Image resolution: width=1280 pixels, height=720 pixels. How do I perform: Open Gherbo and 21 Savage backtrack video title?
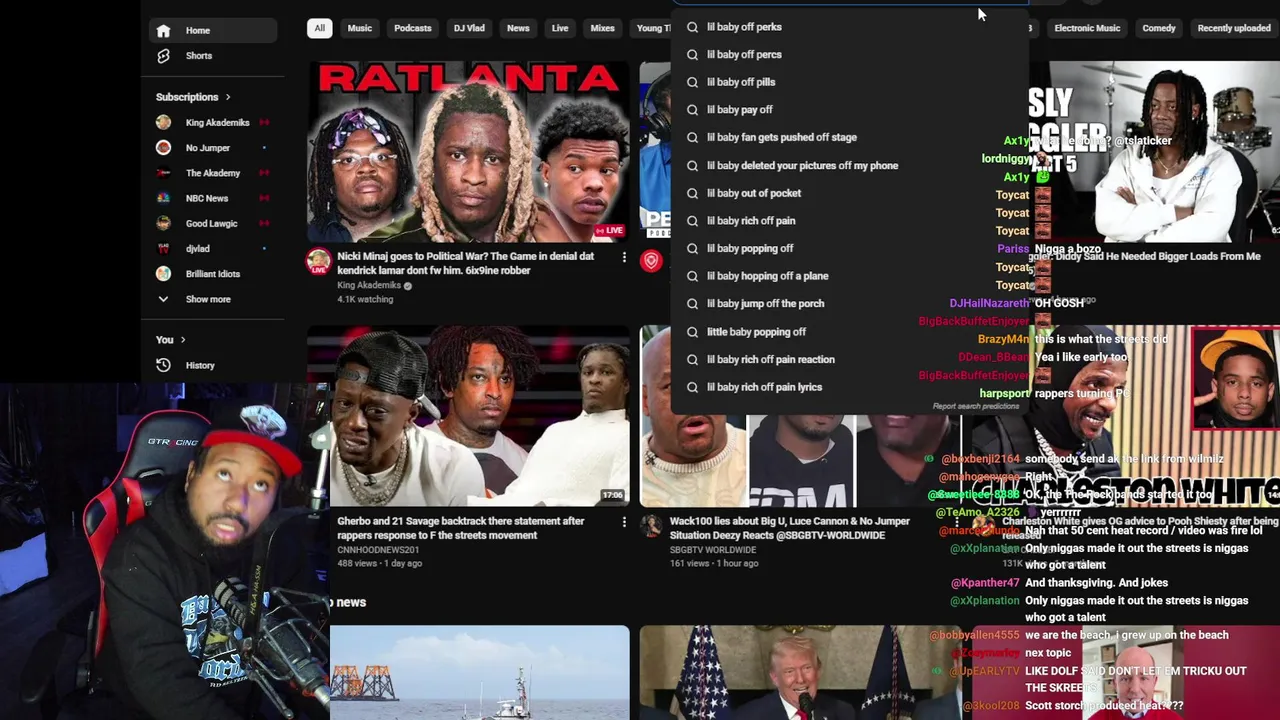tap(461, 528)
